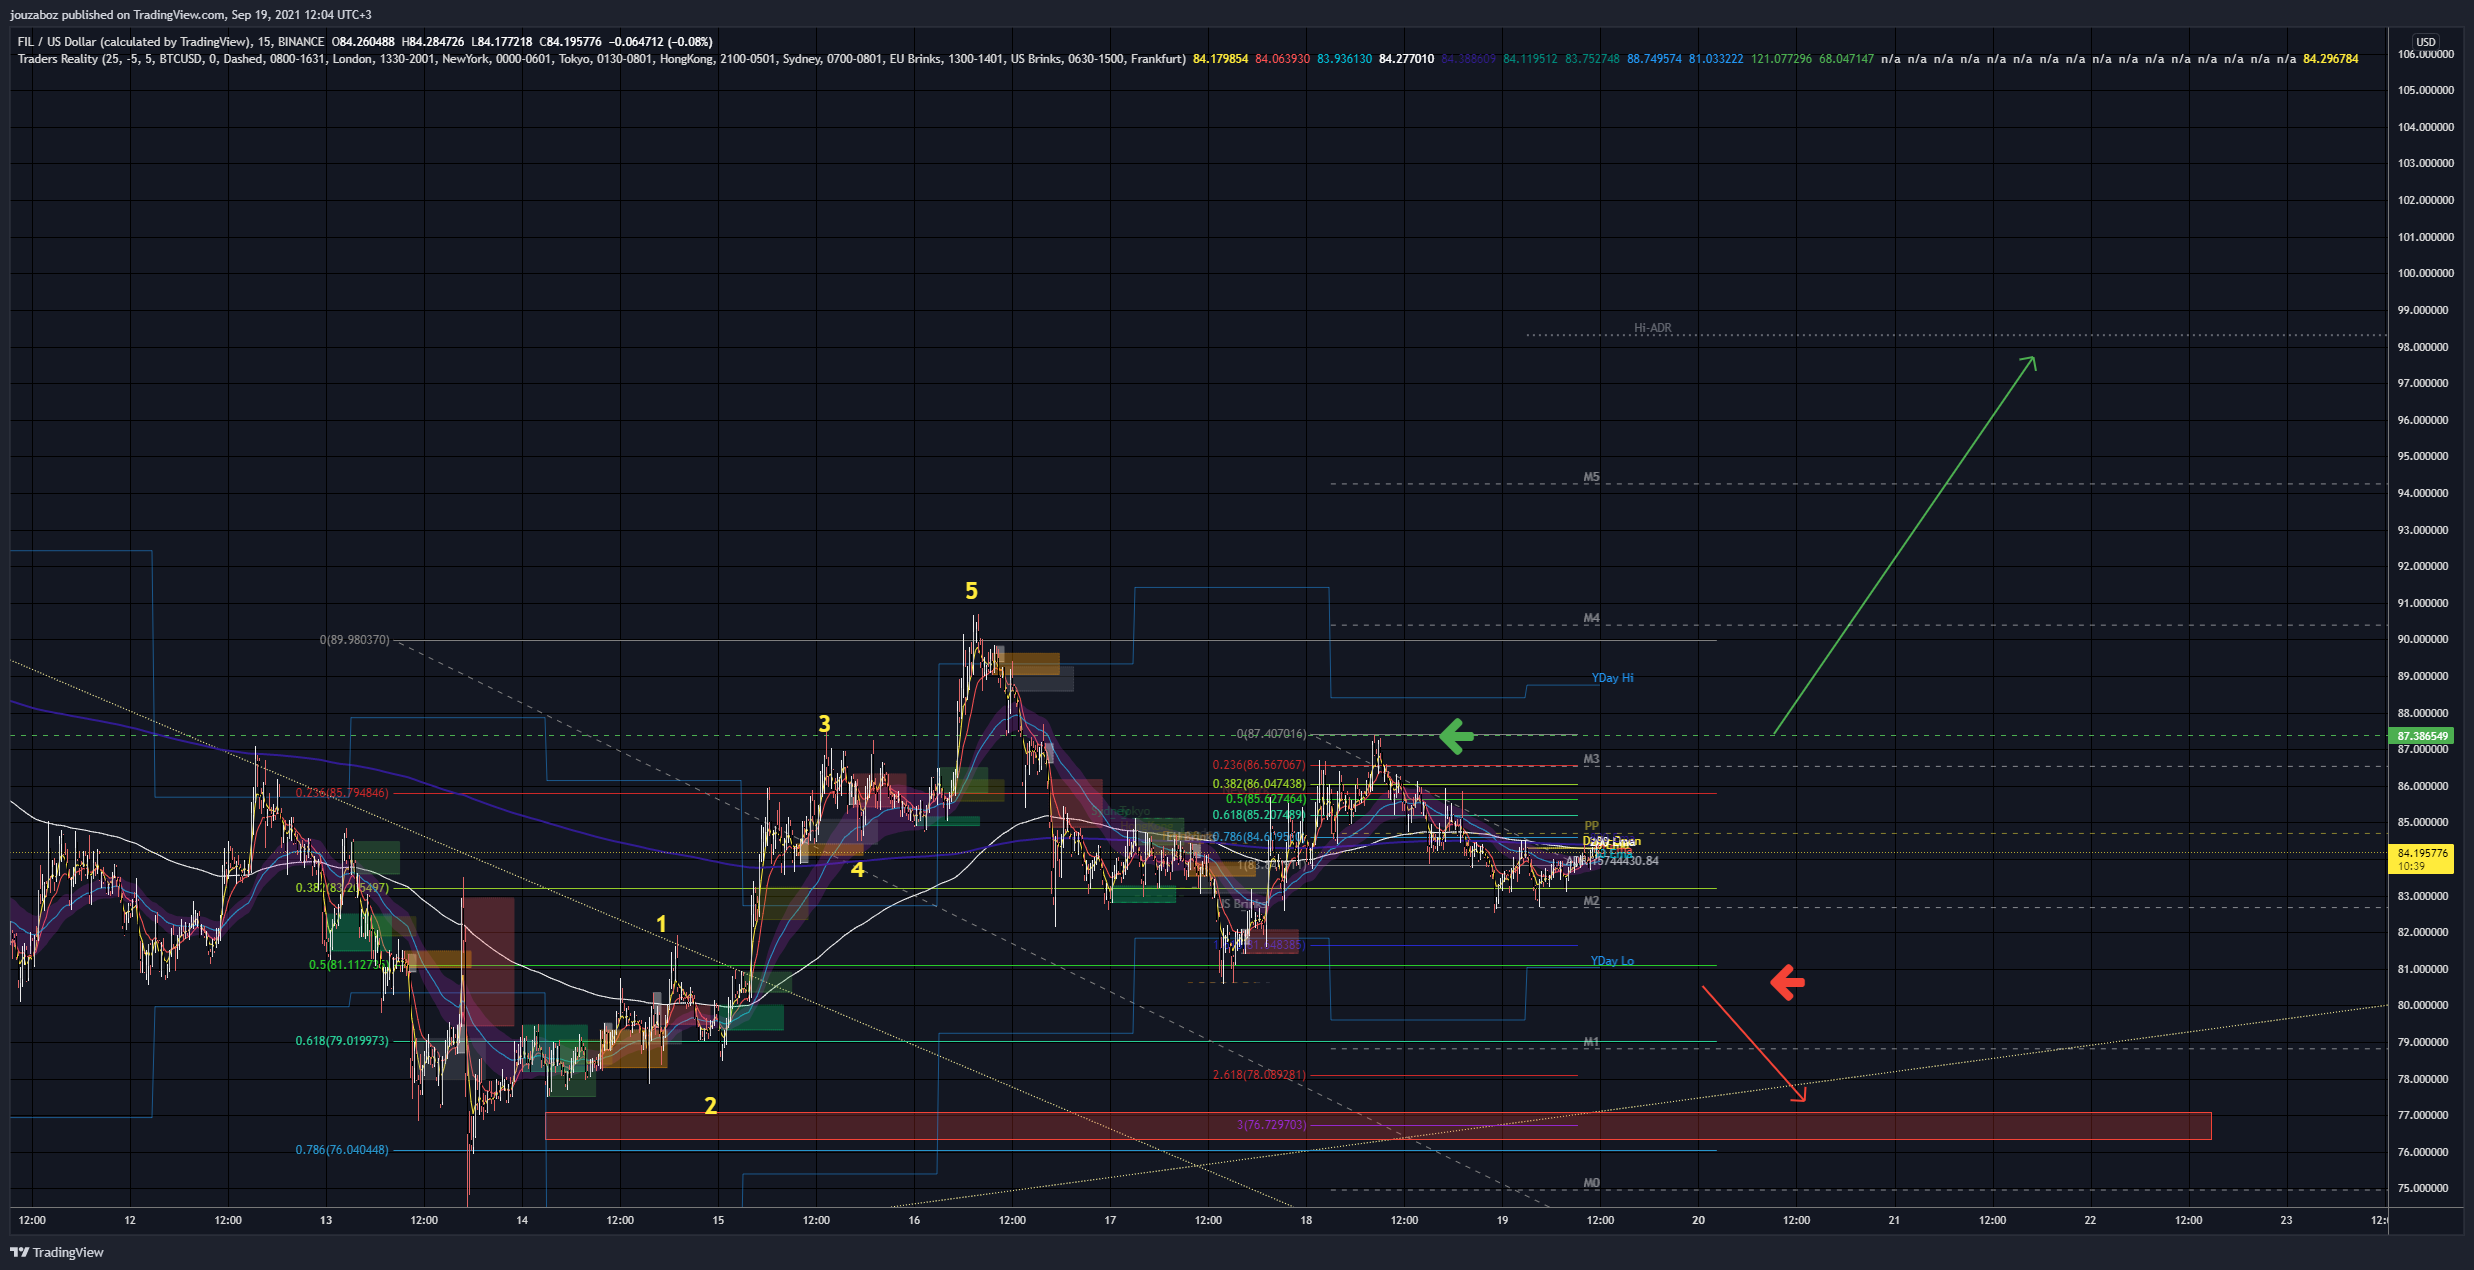Select the 0.236(85.794846) Fibonacci label

(x=342, y=793)
